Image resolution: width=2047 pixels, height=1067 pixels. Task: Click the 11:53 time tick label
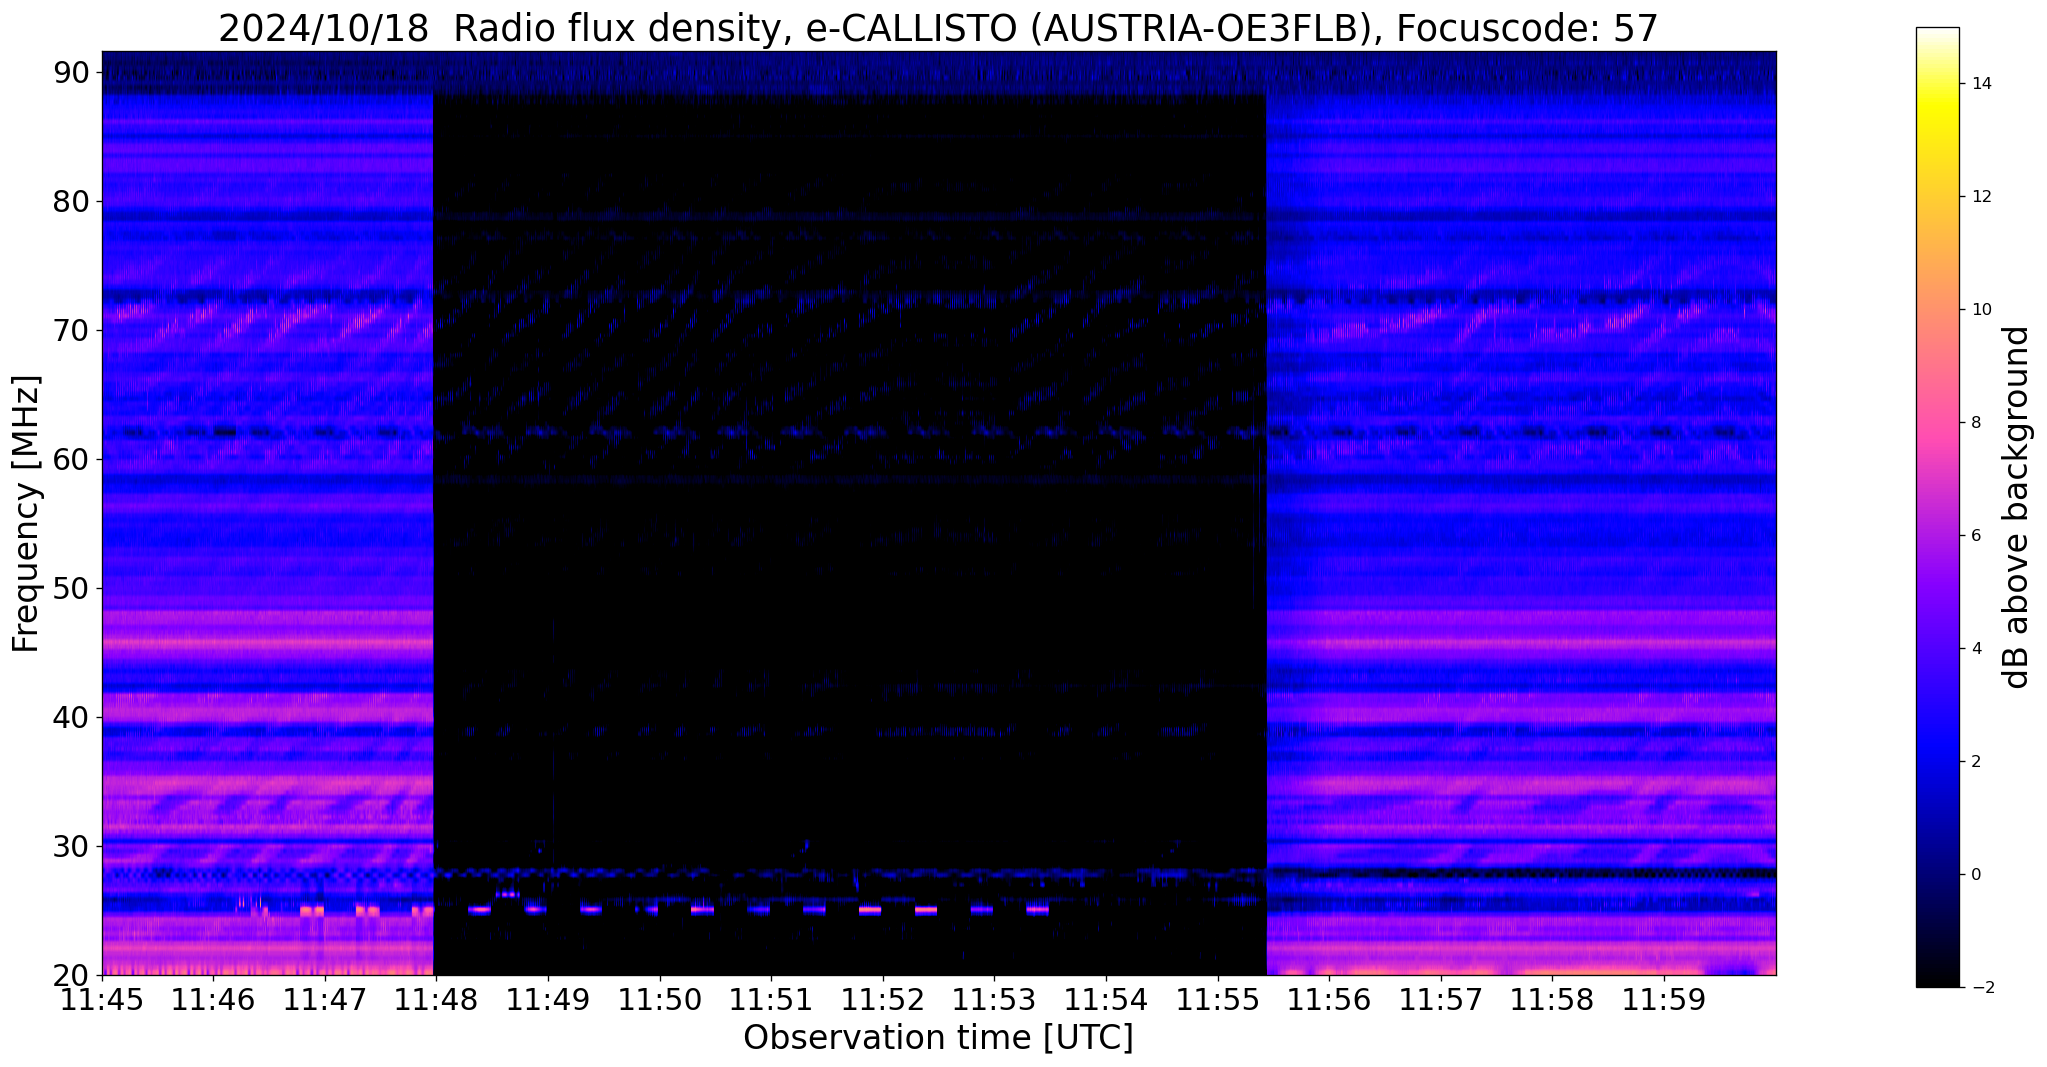pos(994,1000)
